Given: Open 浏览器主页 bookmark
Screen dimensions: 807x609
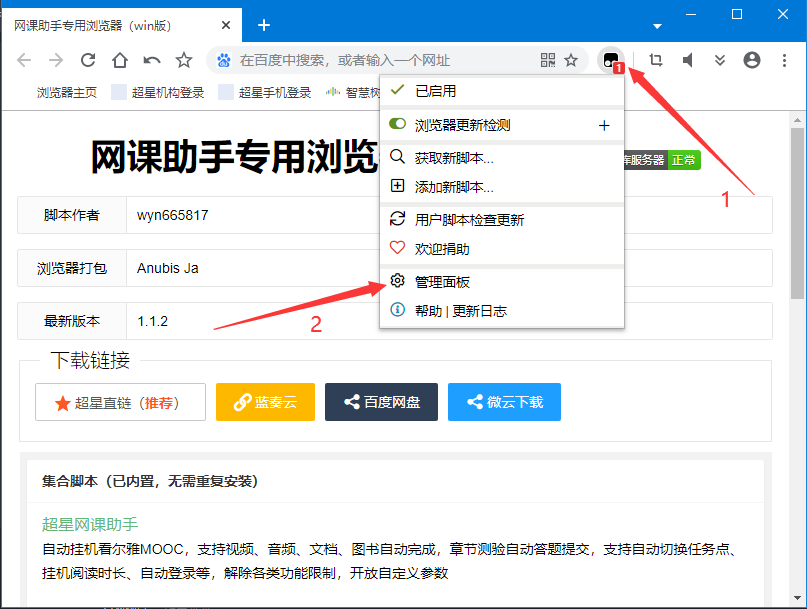Looking at the screenshot, I should tap(67, 93).
